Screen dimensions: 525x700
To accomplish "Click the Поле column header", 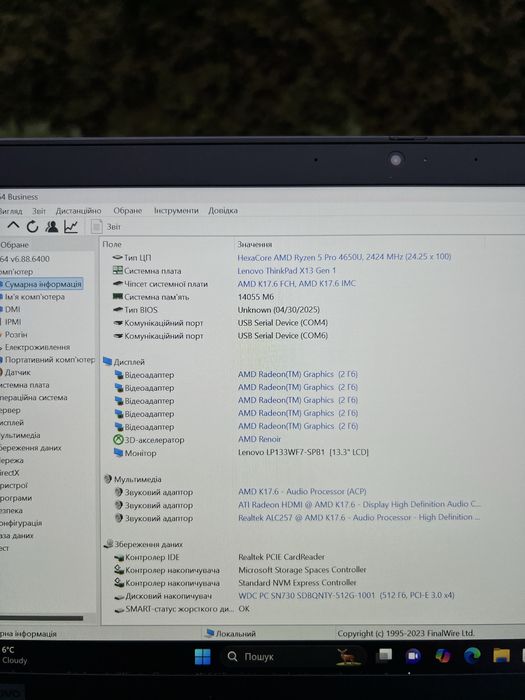I will [x=112, y=244].
